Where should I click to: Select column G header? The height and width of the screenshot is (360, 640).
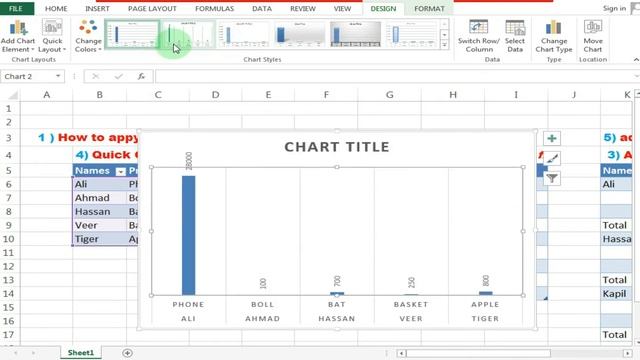389,95
